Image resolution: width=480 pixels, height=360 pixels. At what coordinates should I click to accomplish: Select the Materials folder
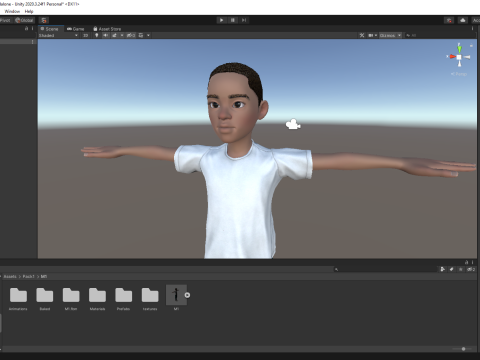point(97,298)
